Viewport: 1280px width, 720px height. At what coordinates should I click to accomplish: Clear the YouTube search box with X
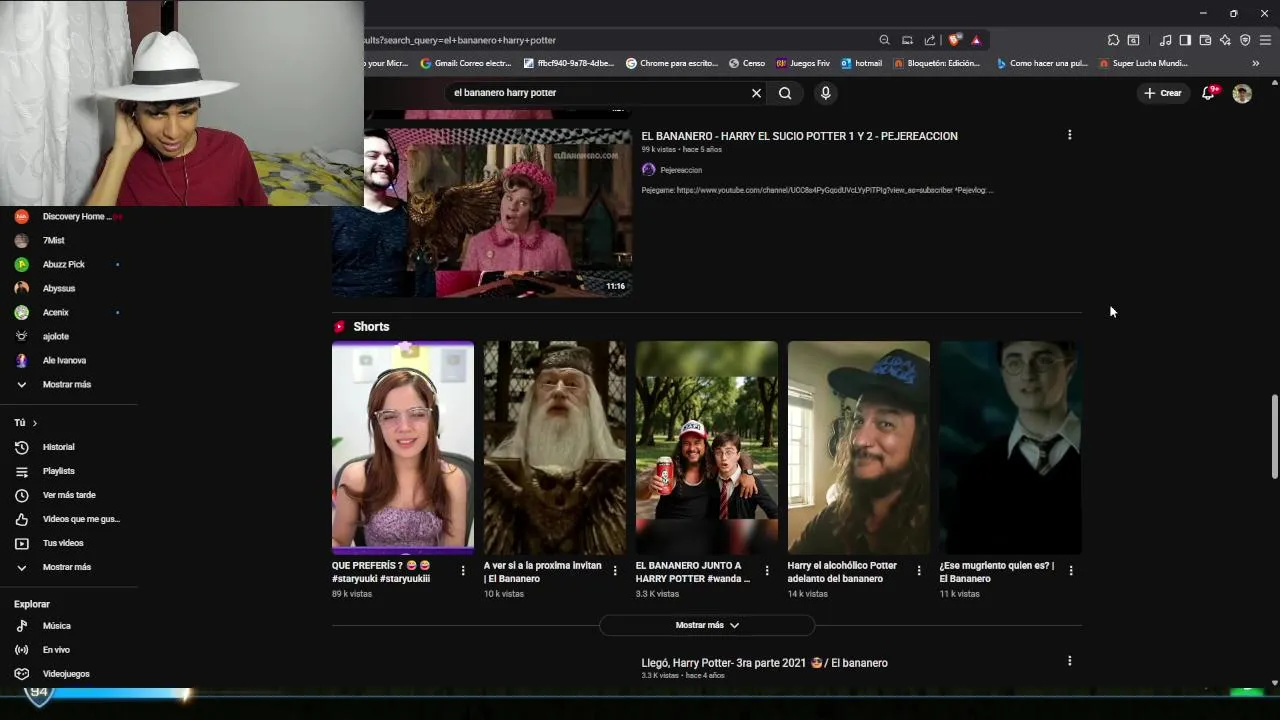(756, 93)
